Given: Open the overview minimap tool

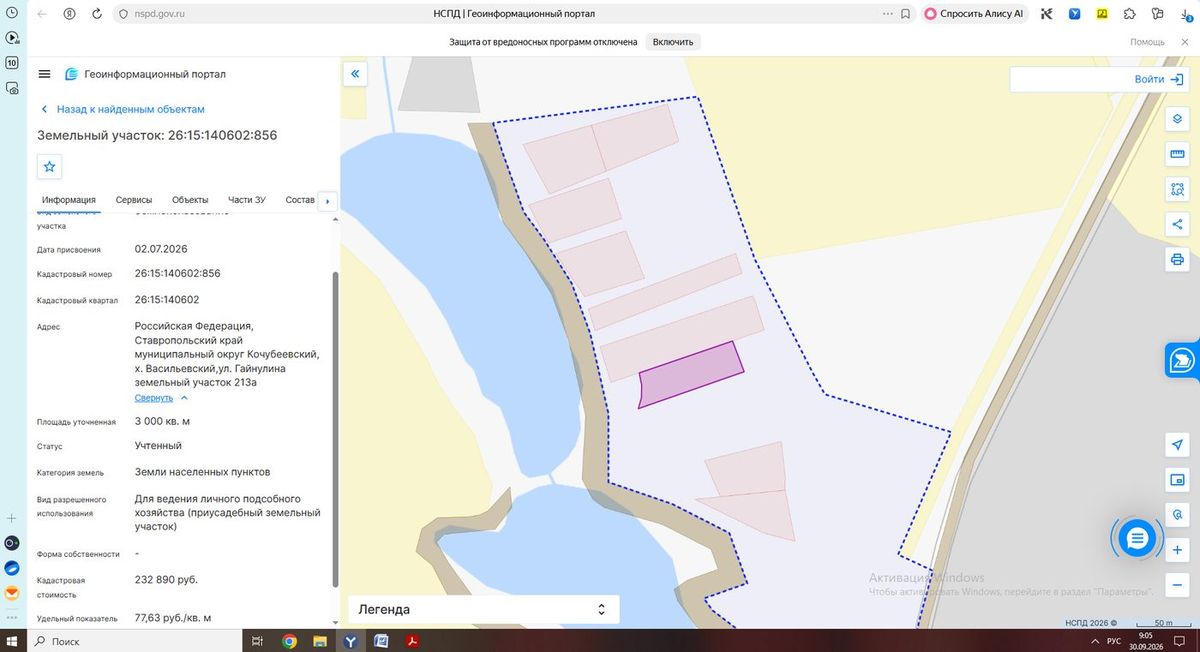Looking at the screenshot, I should coord(1177,480).
